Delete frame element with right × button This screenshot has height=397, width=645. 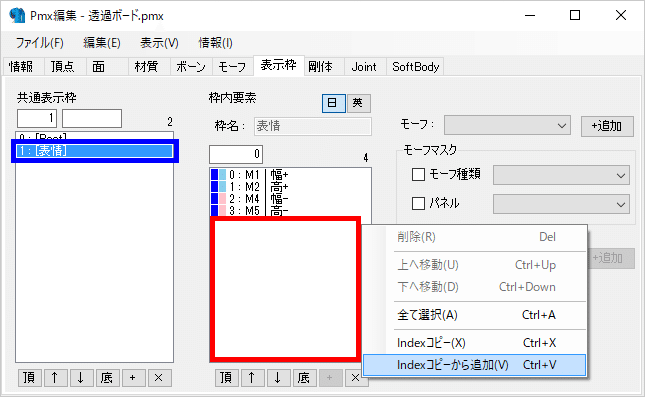point(355,378)
